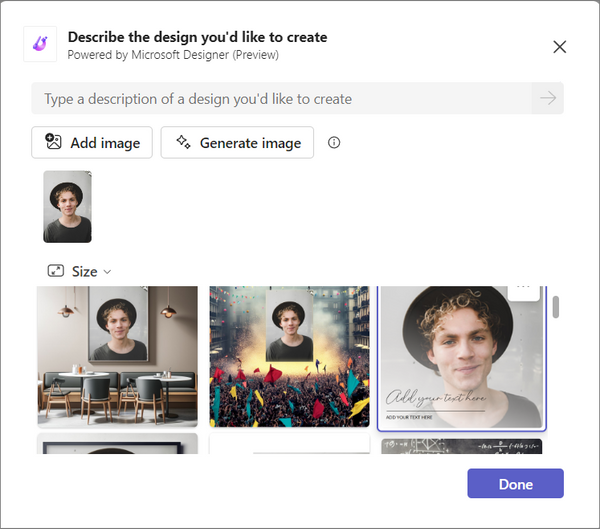This screenshot has width=600, height=529.
Task: Pick the chalkboard design at bottom right
Action: click(461, 446)
